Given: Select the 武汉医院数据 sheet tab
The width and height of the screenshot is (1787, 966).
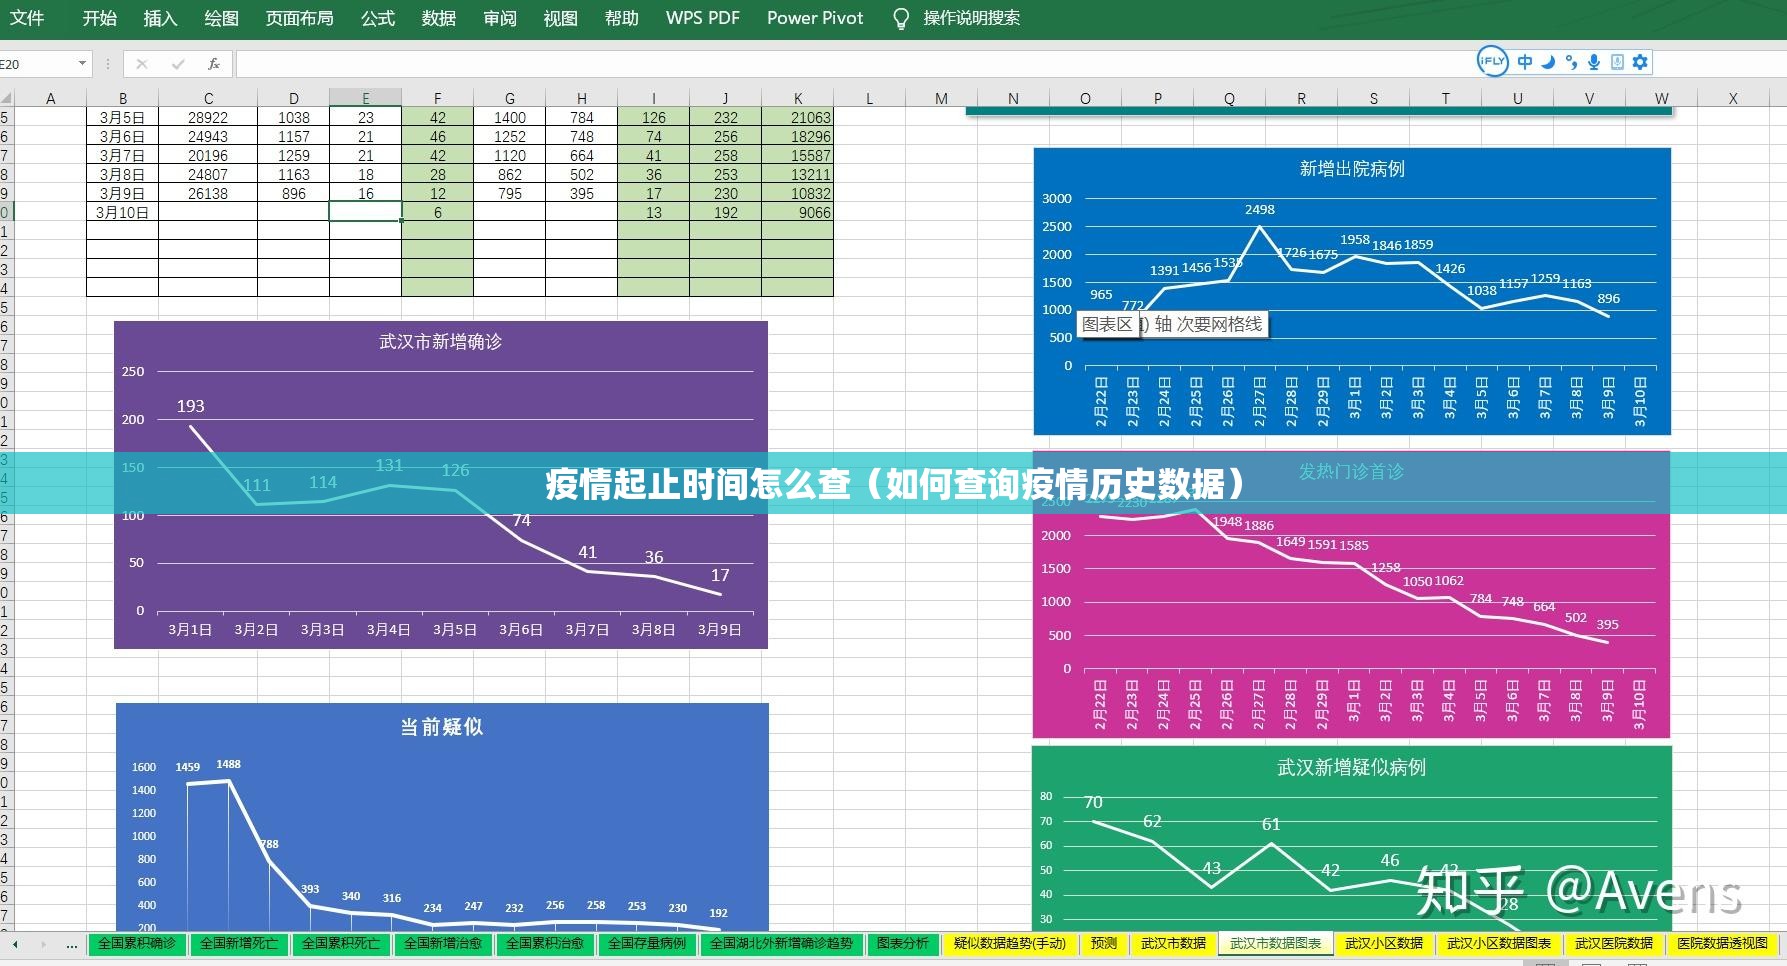Looking at the screenshot, I should [1612, 943].
